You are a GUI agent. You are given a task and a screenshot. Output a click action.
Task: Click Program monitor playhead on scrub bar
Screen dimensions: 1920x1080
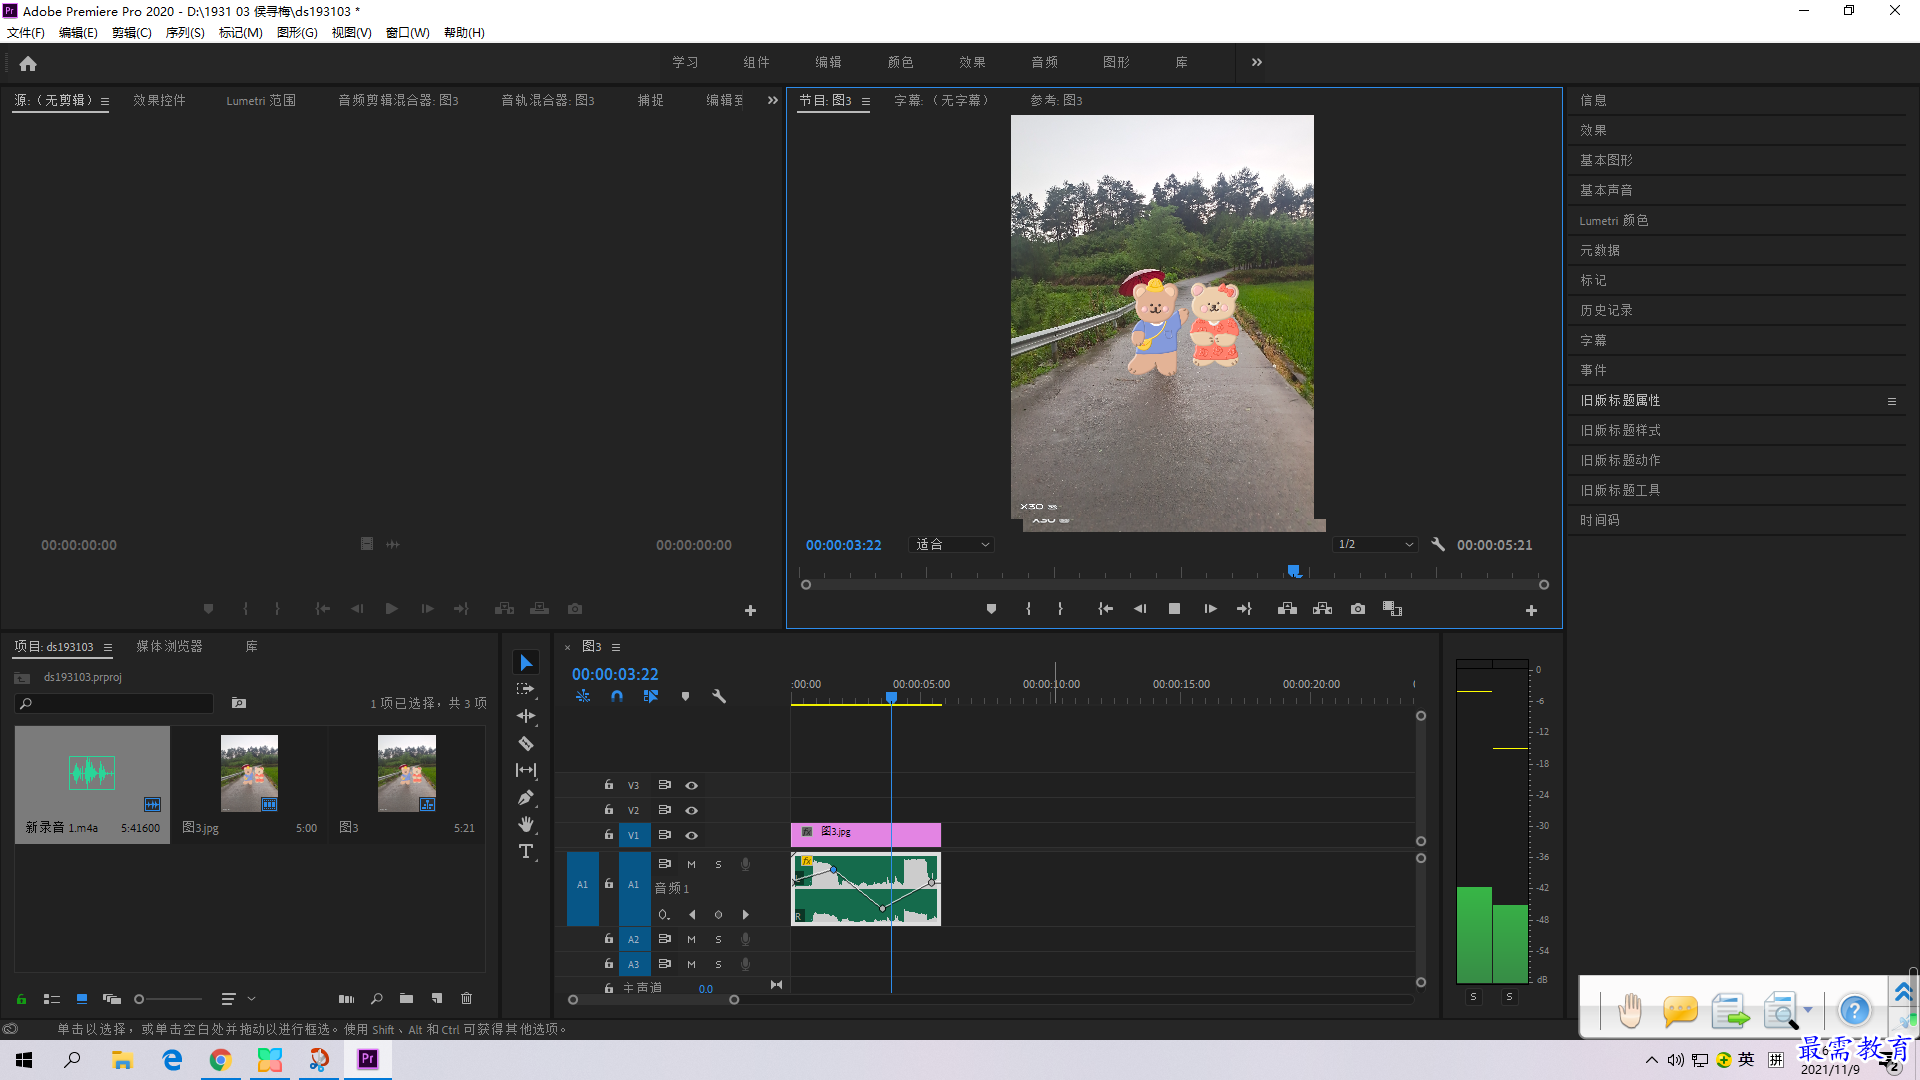(1294, 571)
